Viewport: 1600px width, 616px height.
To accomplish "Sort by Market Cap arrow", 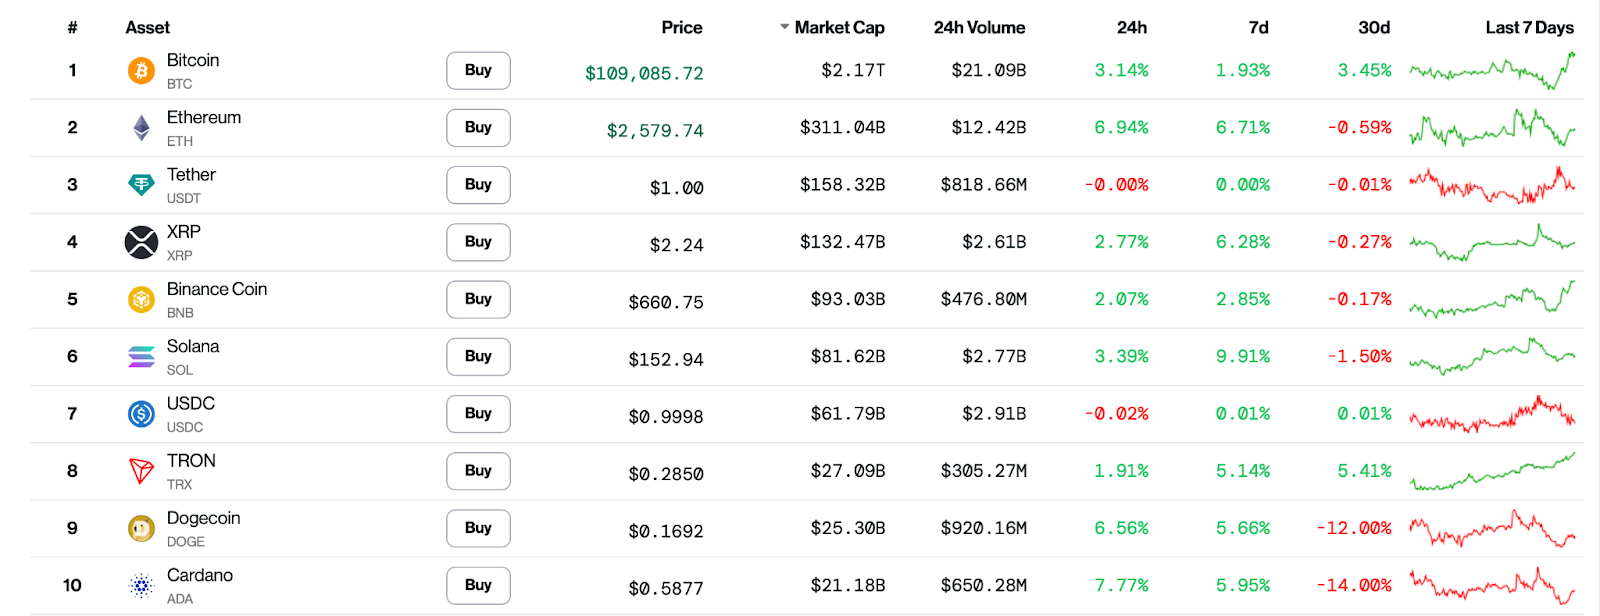I will [785, 27].
